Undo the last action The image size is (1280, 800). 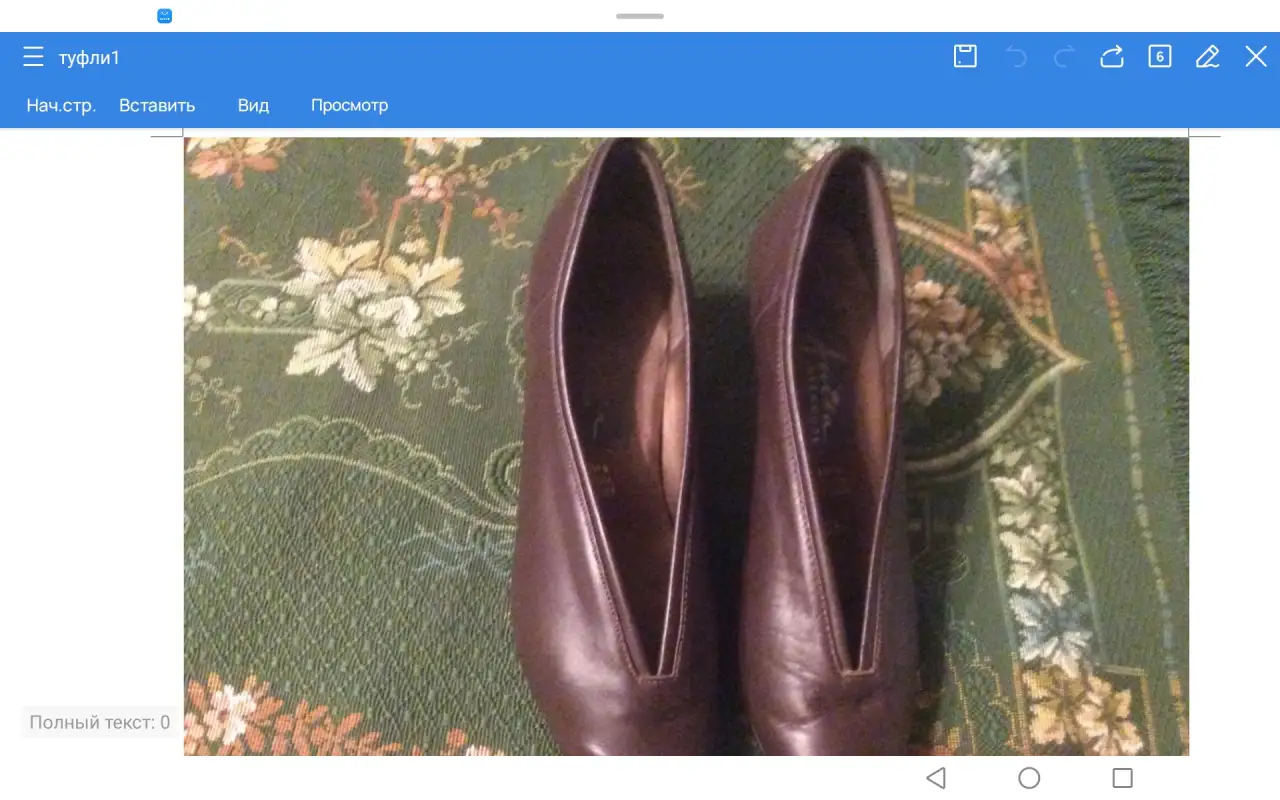[x=1017, y=57]
